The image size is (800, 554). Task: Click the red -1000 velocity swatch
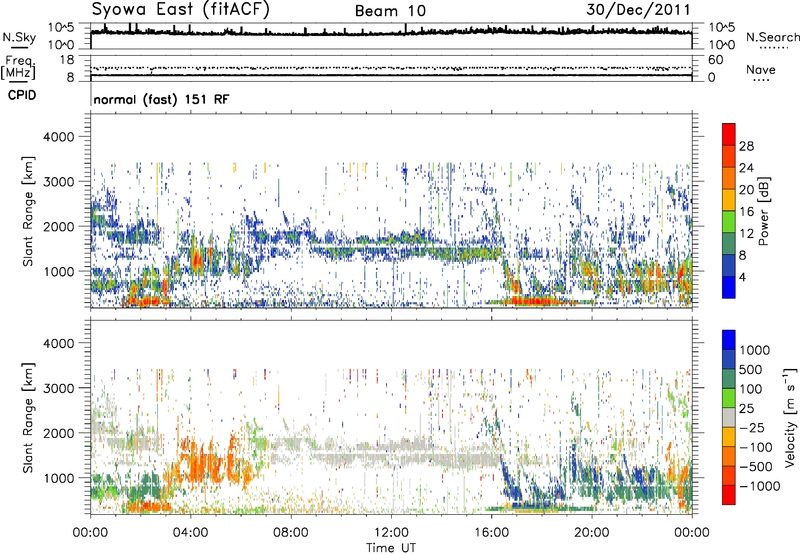[729, 495]
